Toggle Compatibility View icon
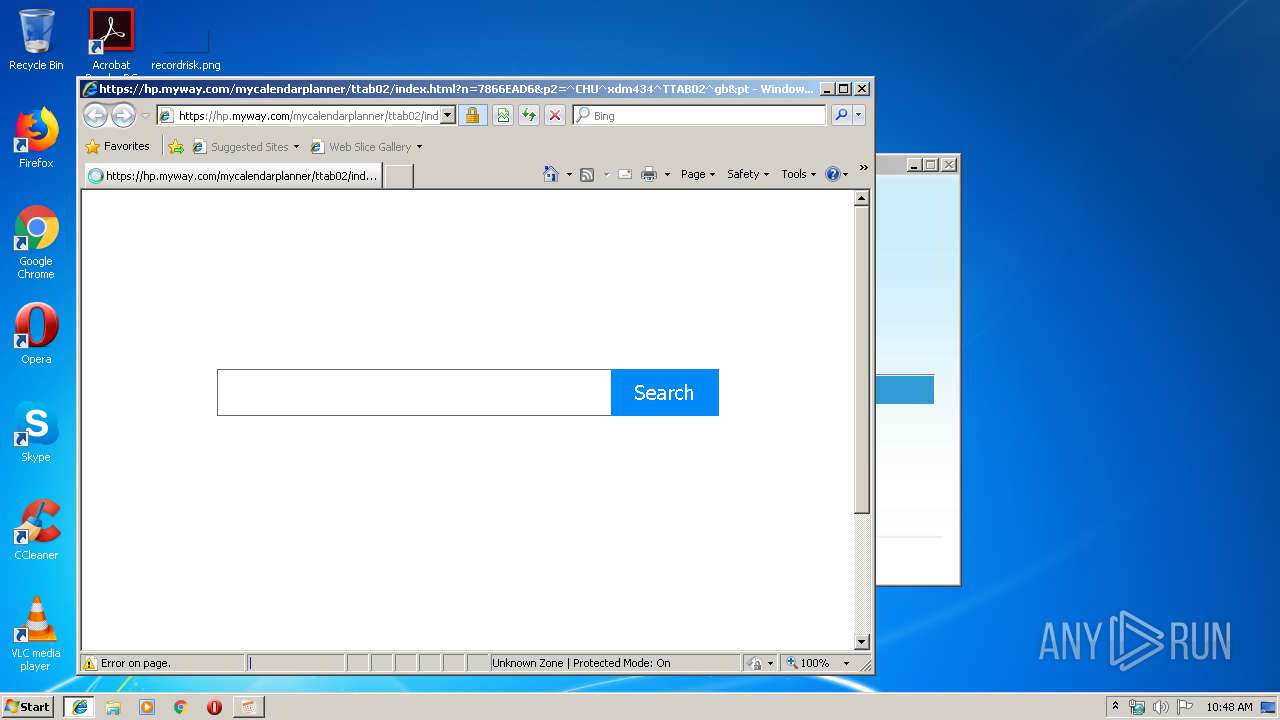The width and height of the screenshot is (1280, 720). click(x=503, y=115)
